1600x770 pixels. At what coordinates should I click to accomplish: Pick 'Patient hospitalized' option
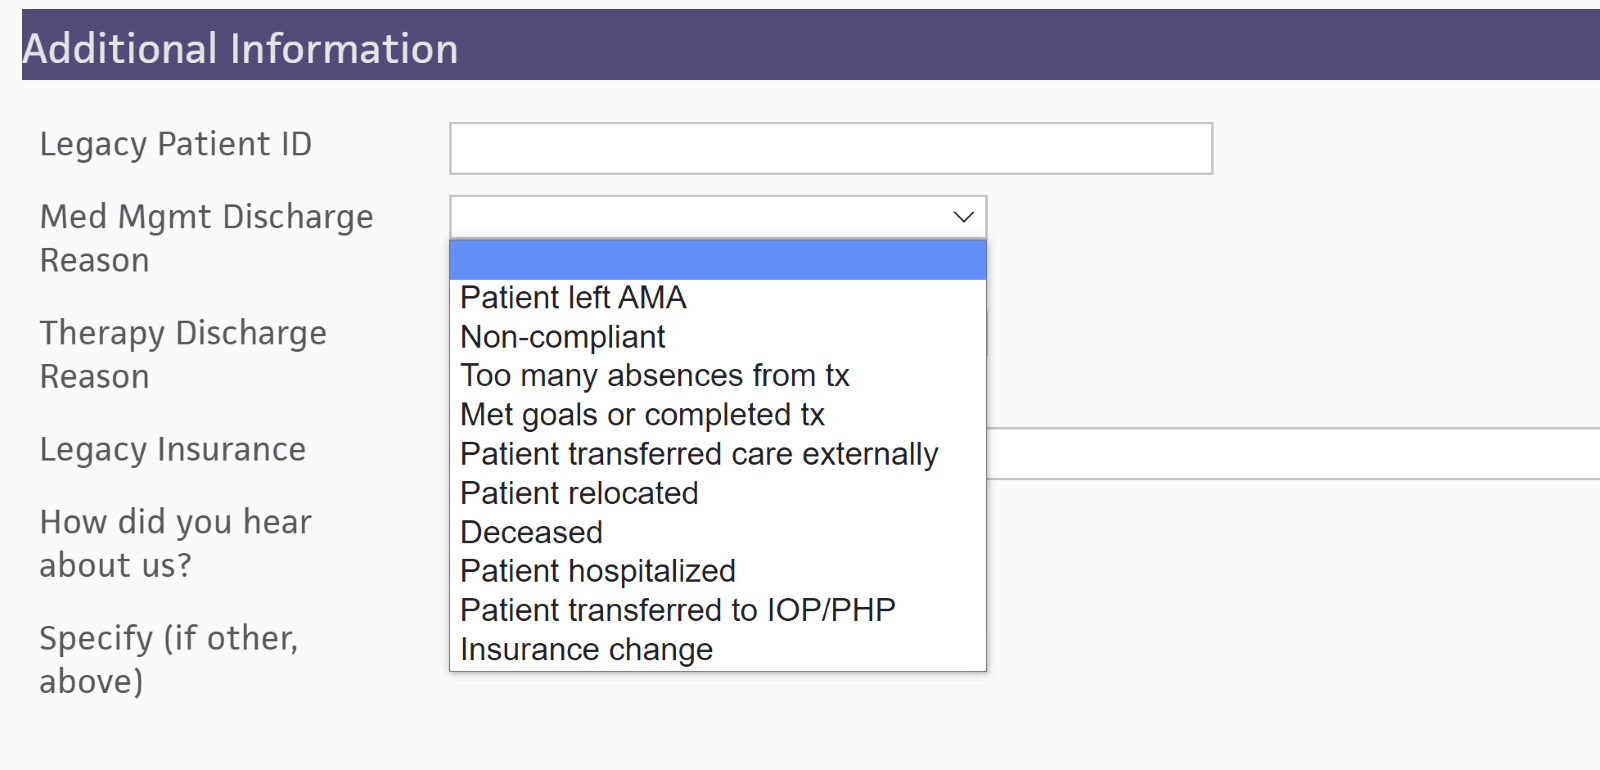pos(597,571)
